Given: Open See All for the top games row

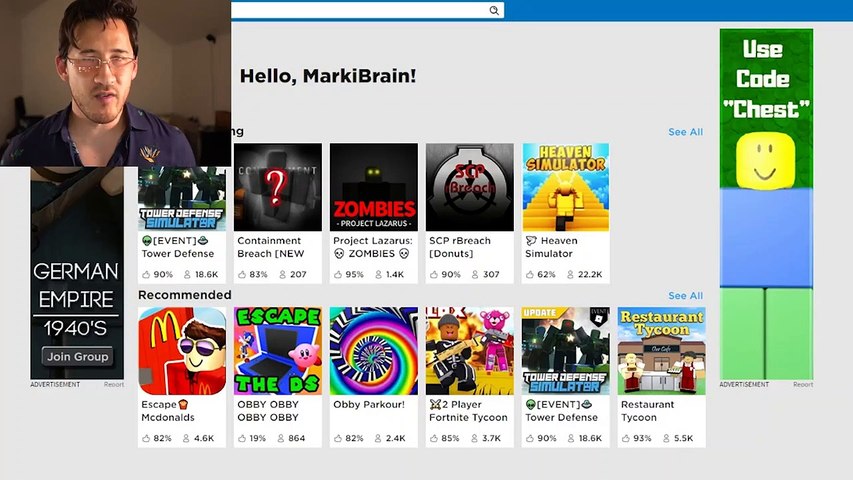Looking at the screenshot, I should [685, 132].
